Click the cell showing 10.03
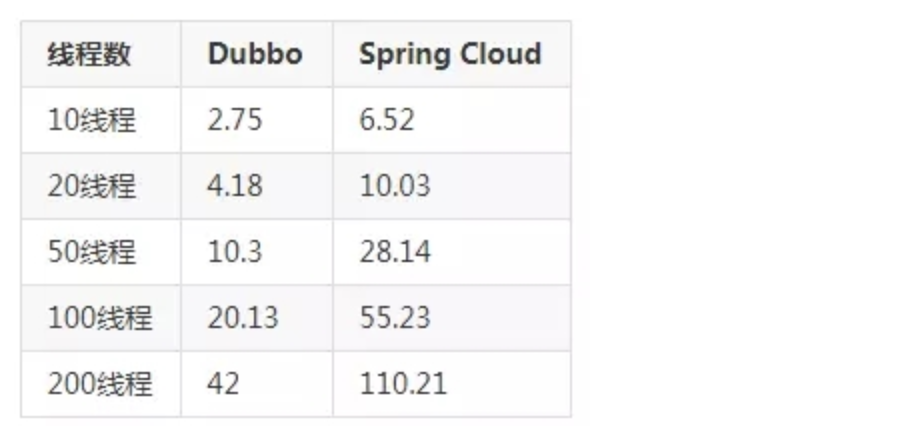The width and height of the screenshot is (918, 436). tap(394, 186)
